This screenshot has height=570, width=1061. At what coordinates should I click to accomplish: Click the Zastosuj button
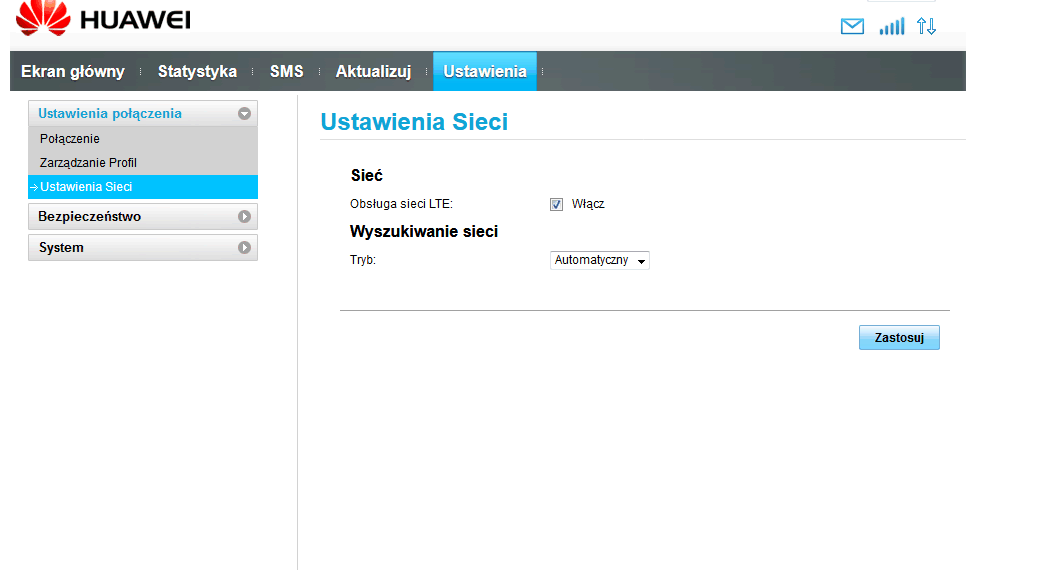point(899,337)
